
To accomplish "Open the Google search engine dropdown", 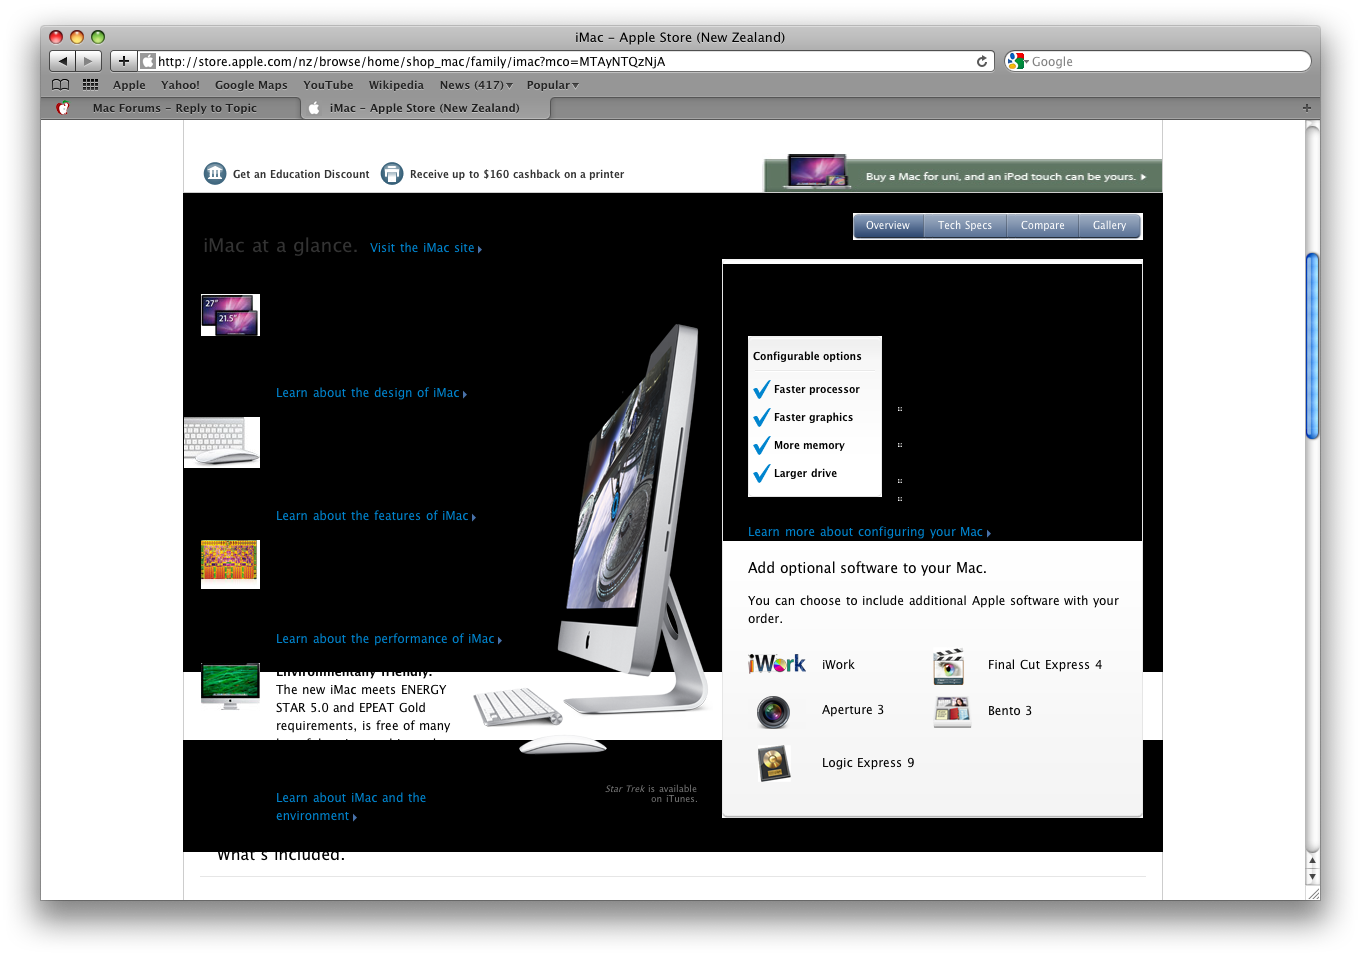I will 1017,61.
